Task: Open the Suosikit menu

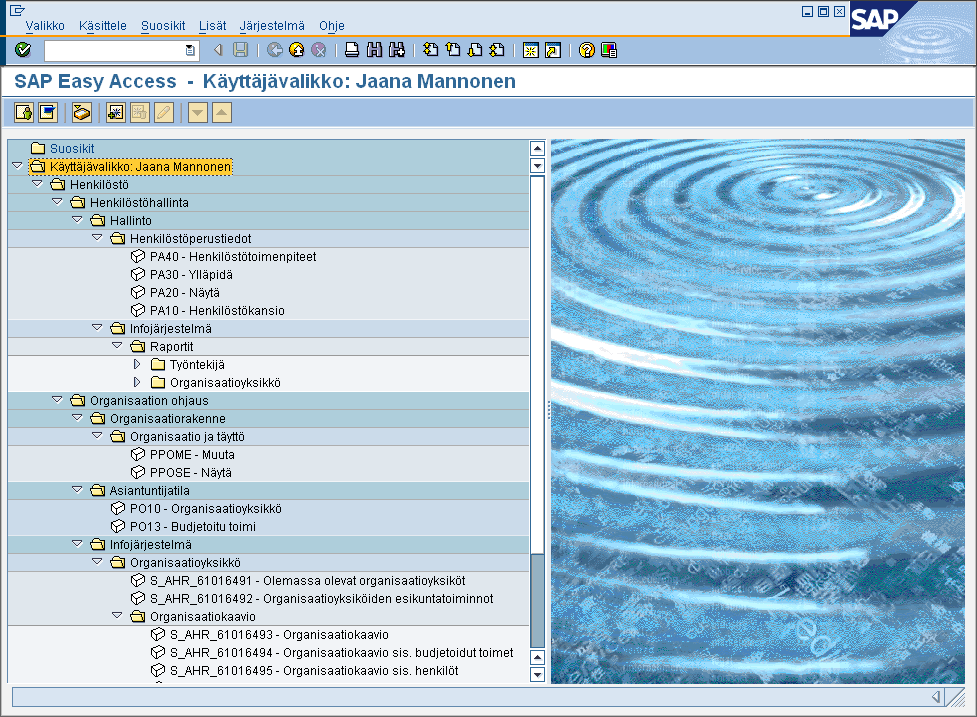Action: point(163,26)
